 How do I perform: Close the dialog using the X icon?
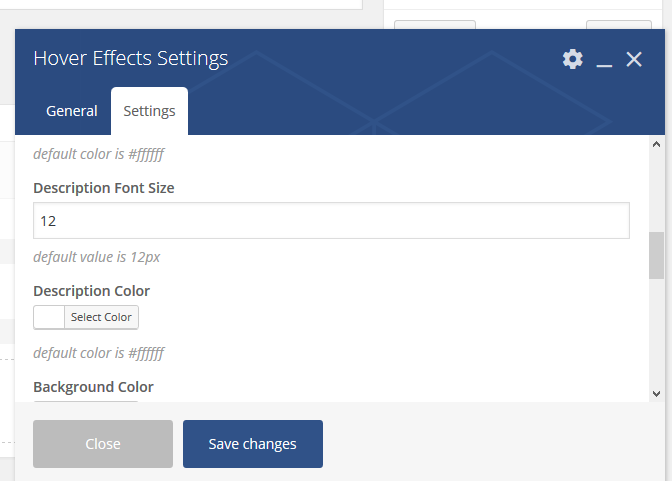634,59
